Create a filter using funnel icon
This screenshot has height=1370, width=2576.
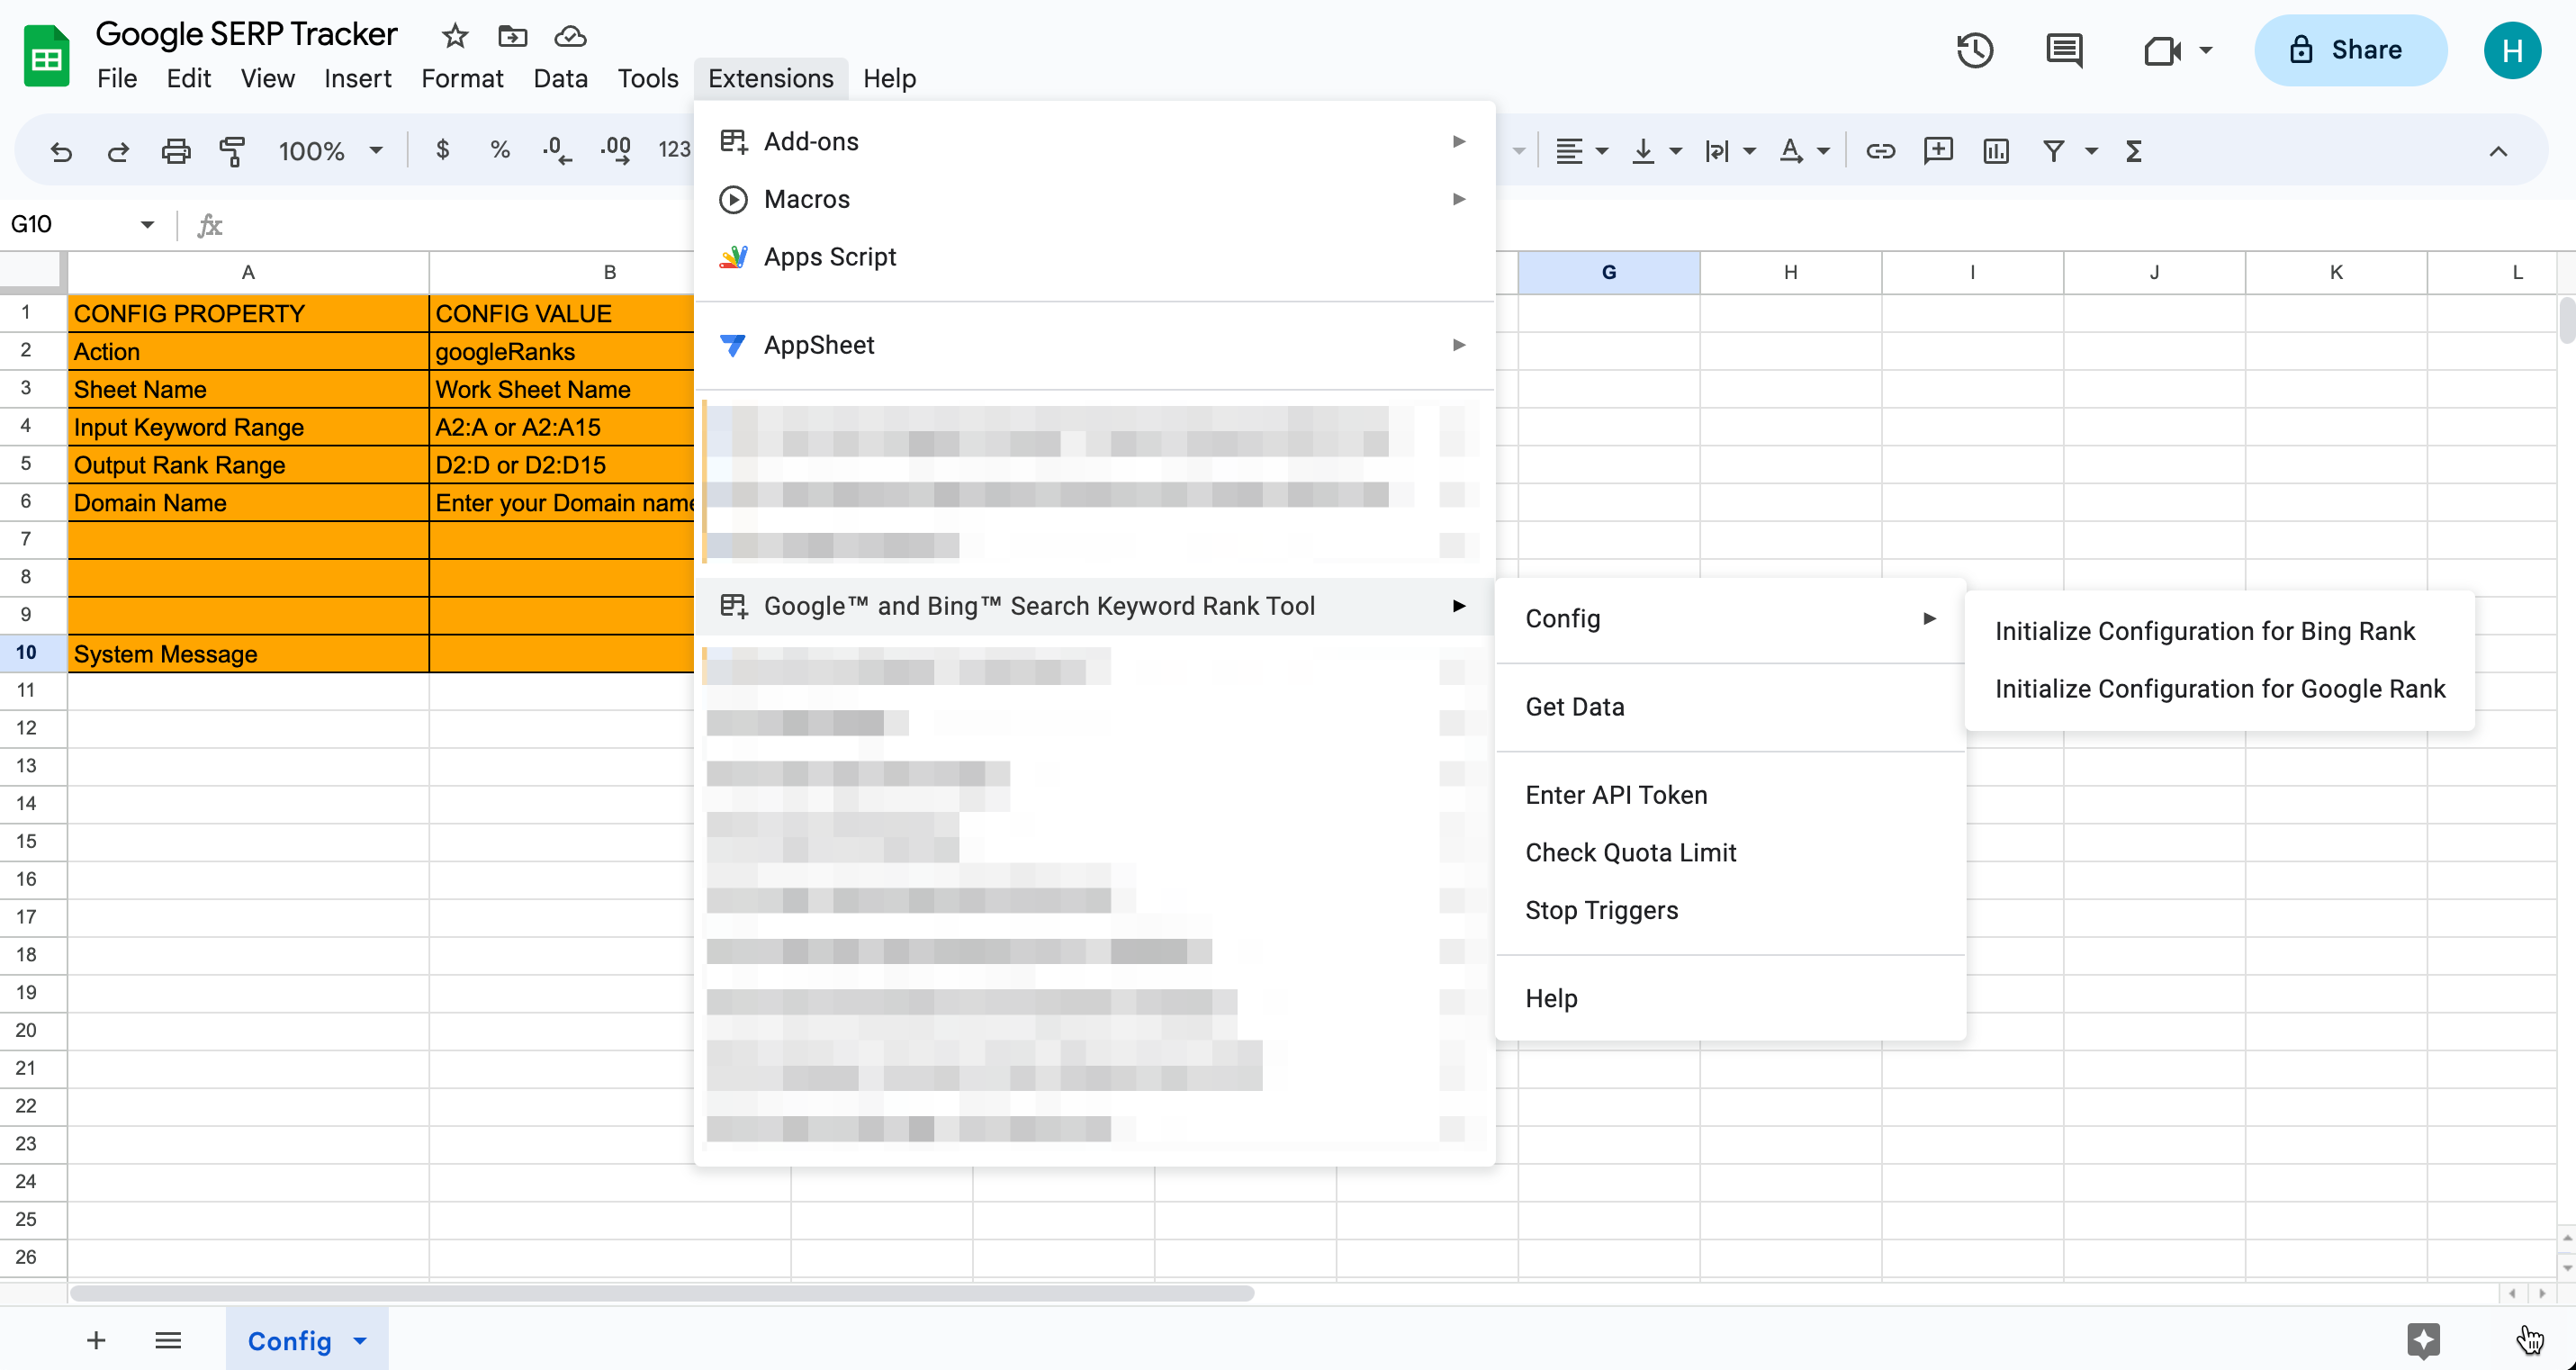coord(2054,151)
